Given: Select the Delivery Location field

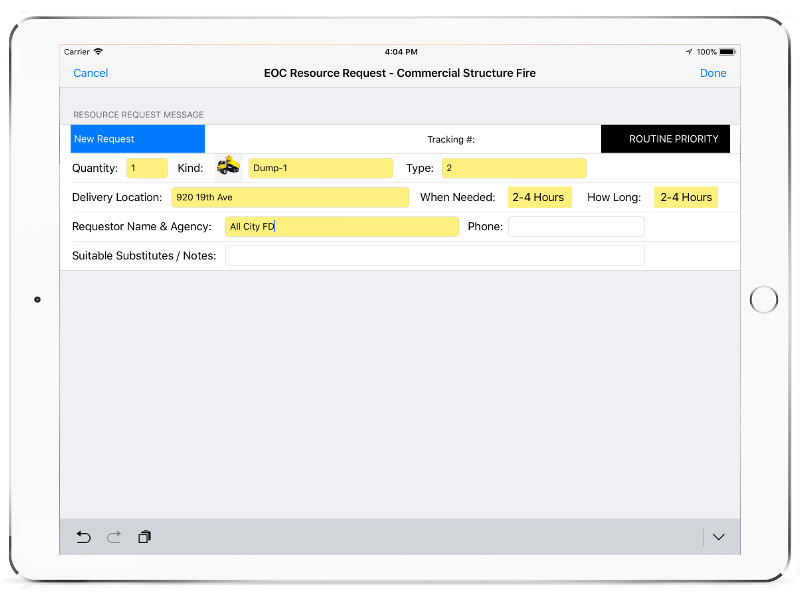Looking at the screenshot, I should (x=290, y=197).
